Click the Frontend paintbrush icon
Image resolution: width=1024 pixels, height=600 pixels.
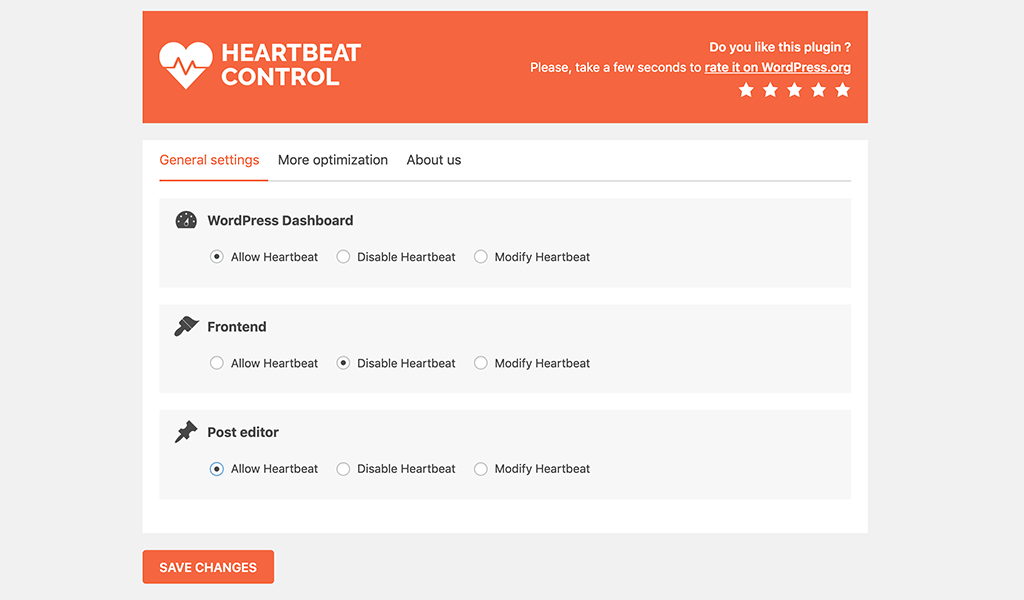(x=186, y=326)
